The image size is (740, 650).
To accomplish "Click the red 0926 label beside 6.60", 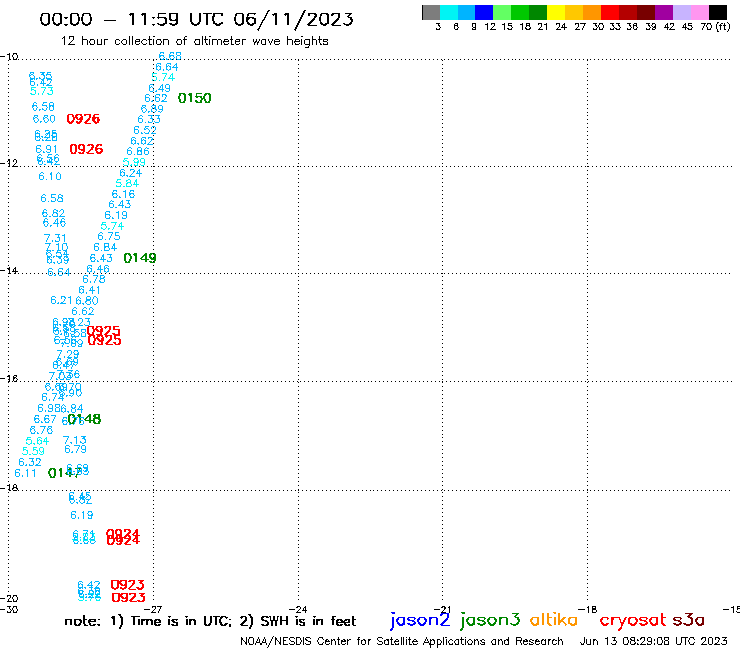I will coord(83,119).
